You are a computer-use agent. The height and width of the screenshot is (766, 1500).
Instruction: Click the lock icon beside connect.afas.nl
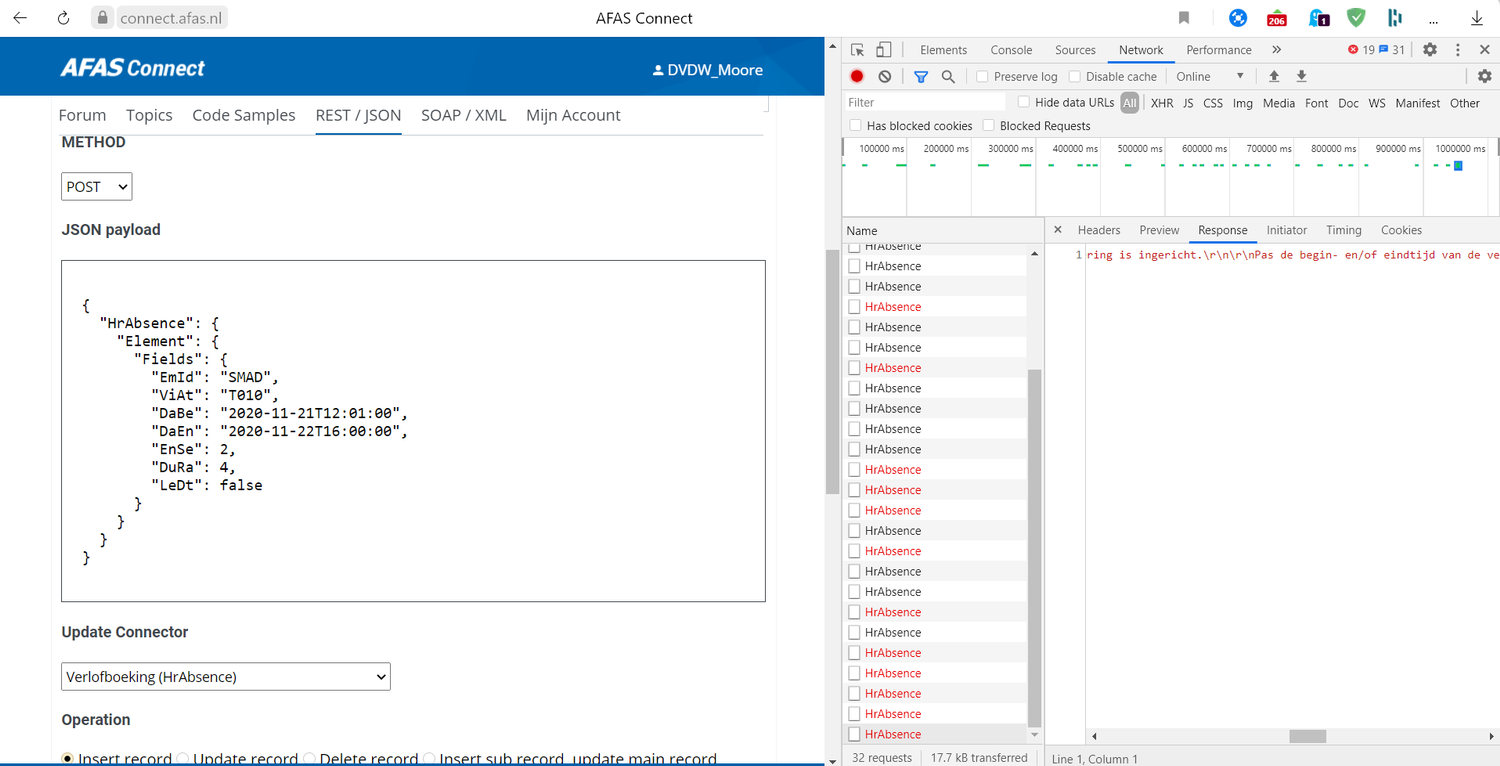[x=102, y=18]
